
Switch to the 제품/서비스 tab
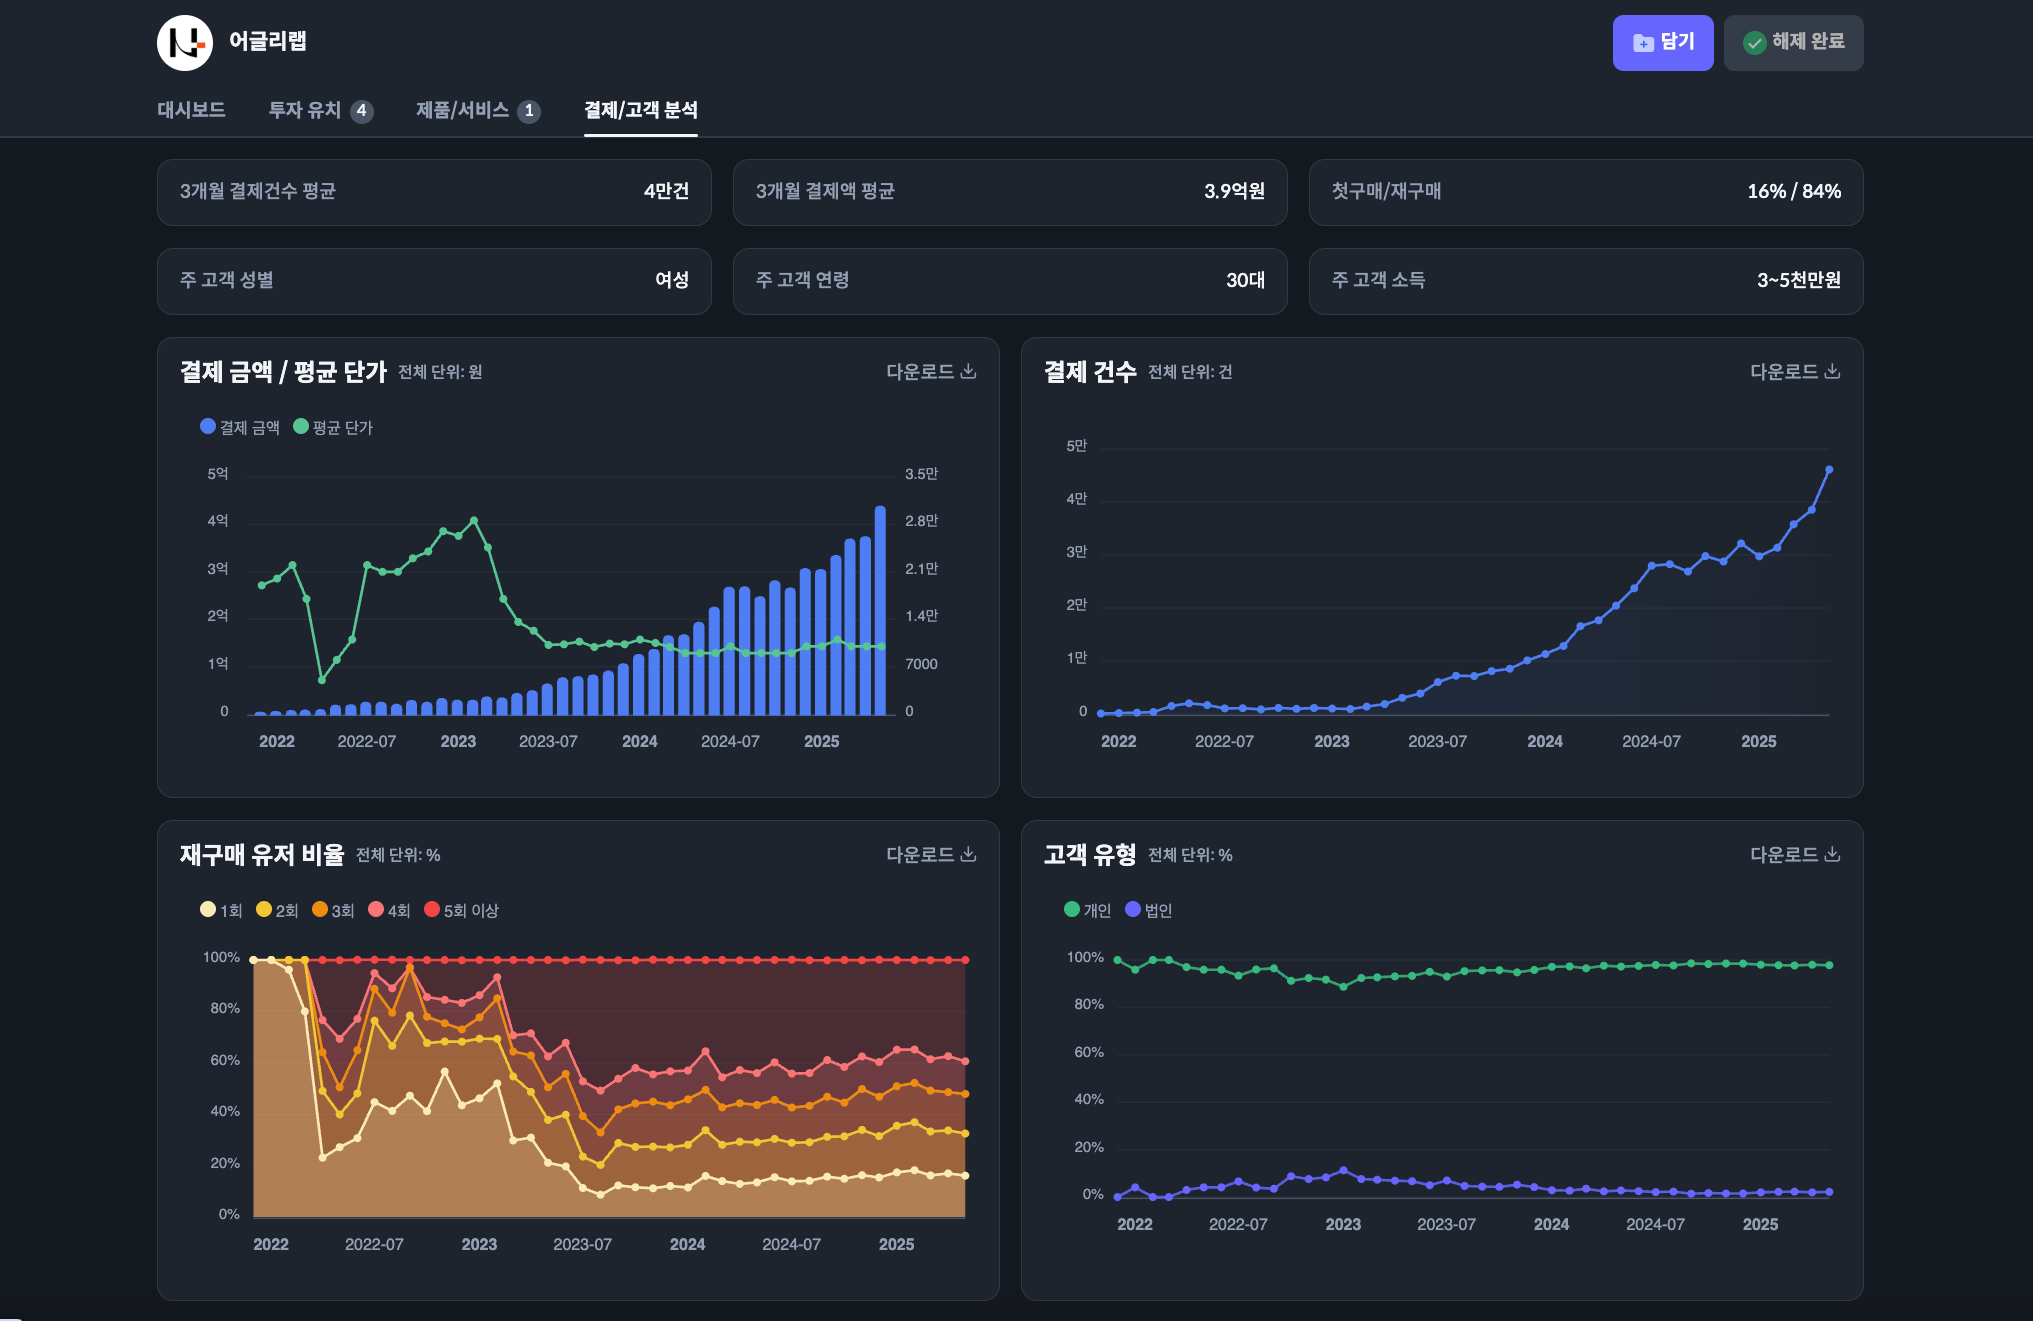coord(463,110)
